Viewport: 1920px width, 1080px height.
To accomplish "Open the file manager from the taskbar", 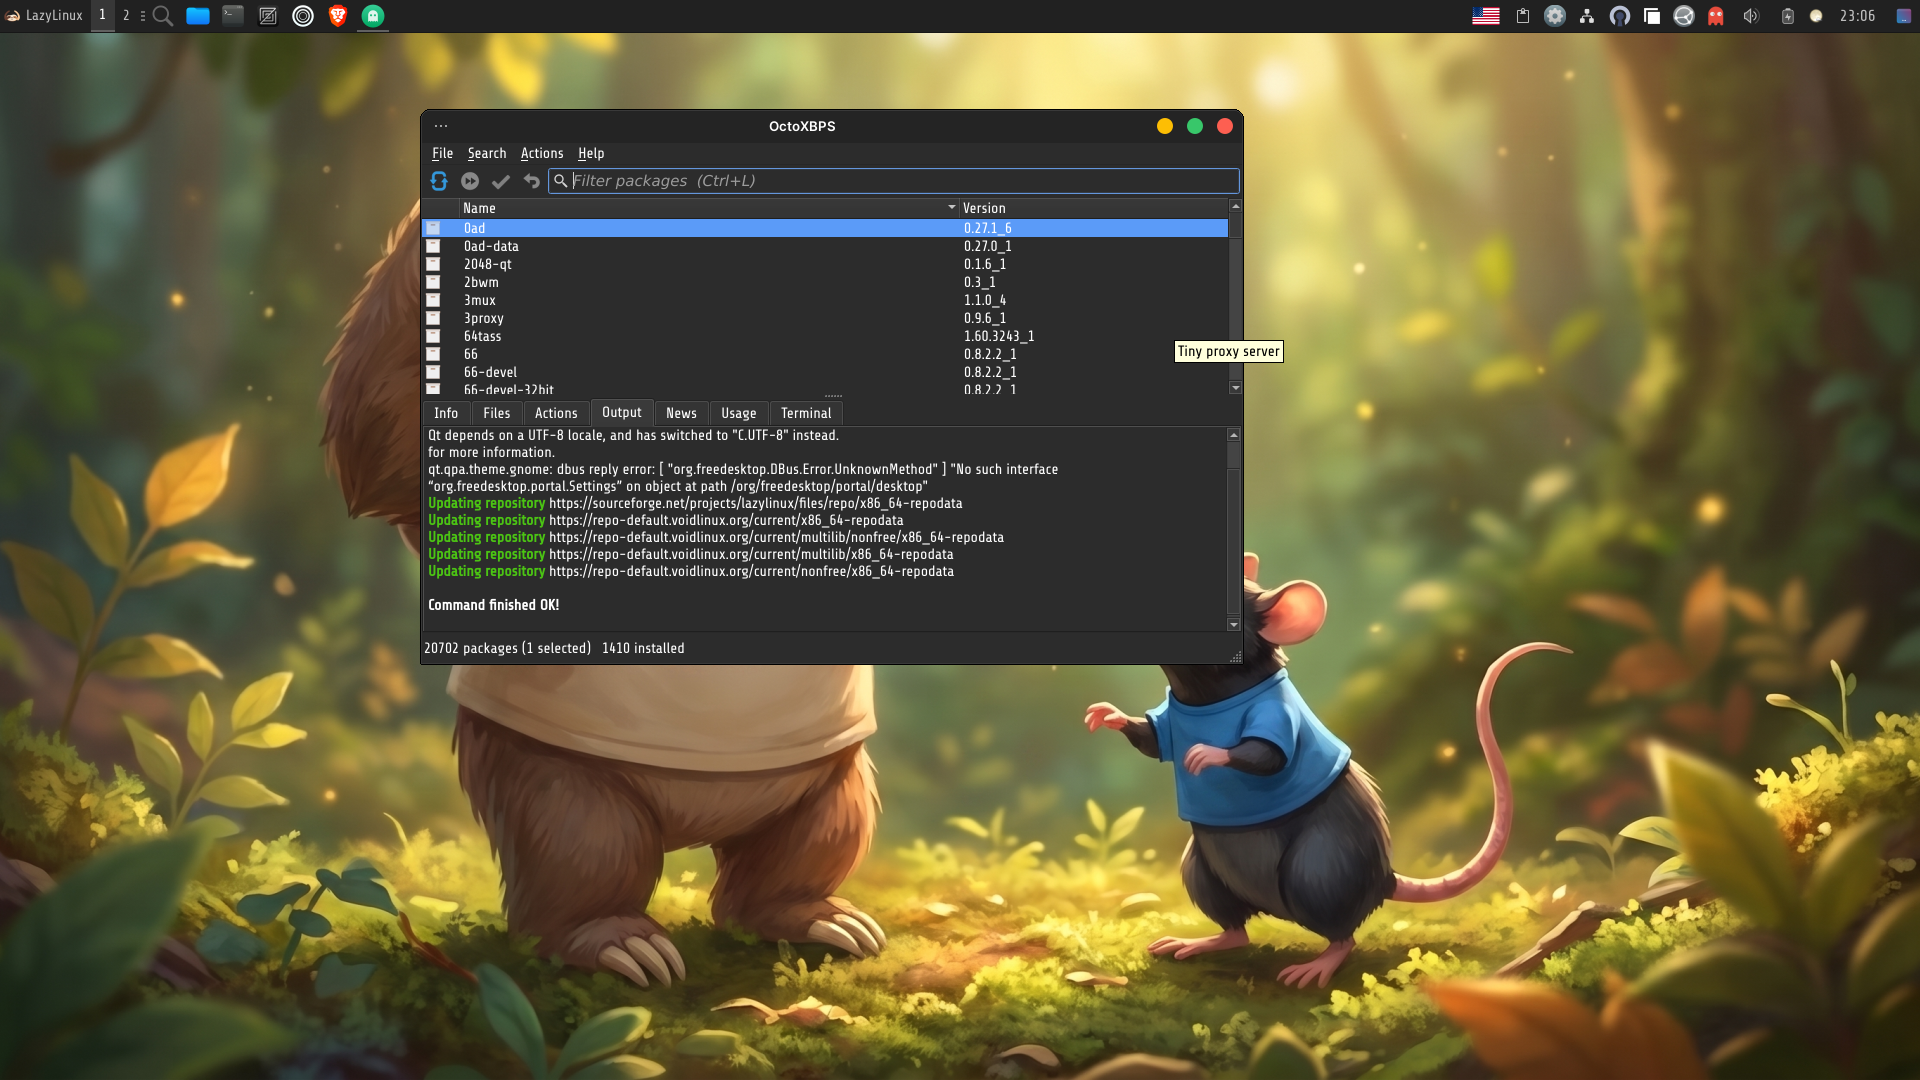I will pyautogui.click(x=198, y=16).
